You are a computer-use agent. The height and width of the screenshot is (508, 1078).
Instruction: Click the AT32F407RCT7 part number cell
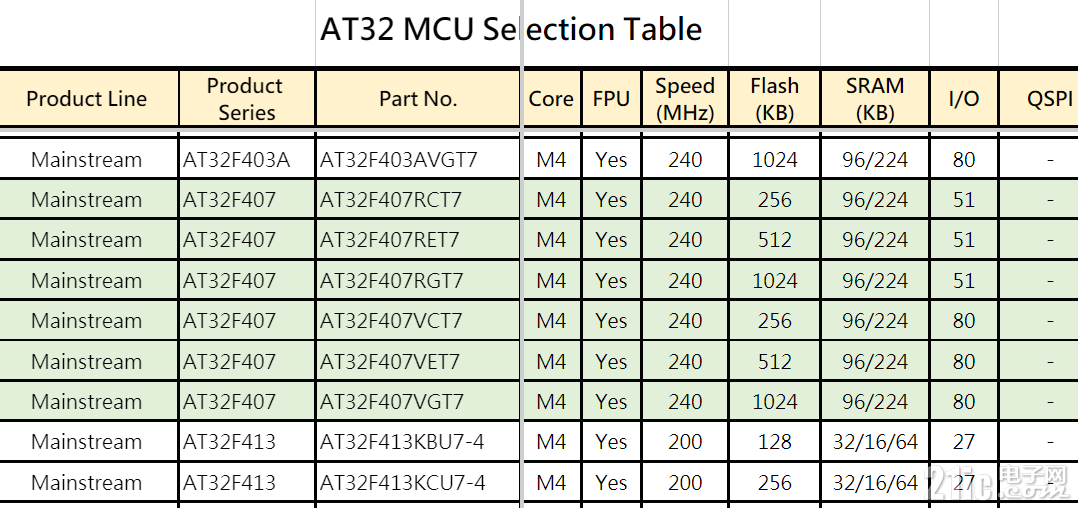pos(417,199)
